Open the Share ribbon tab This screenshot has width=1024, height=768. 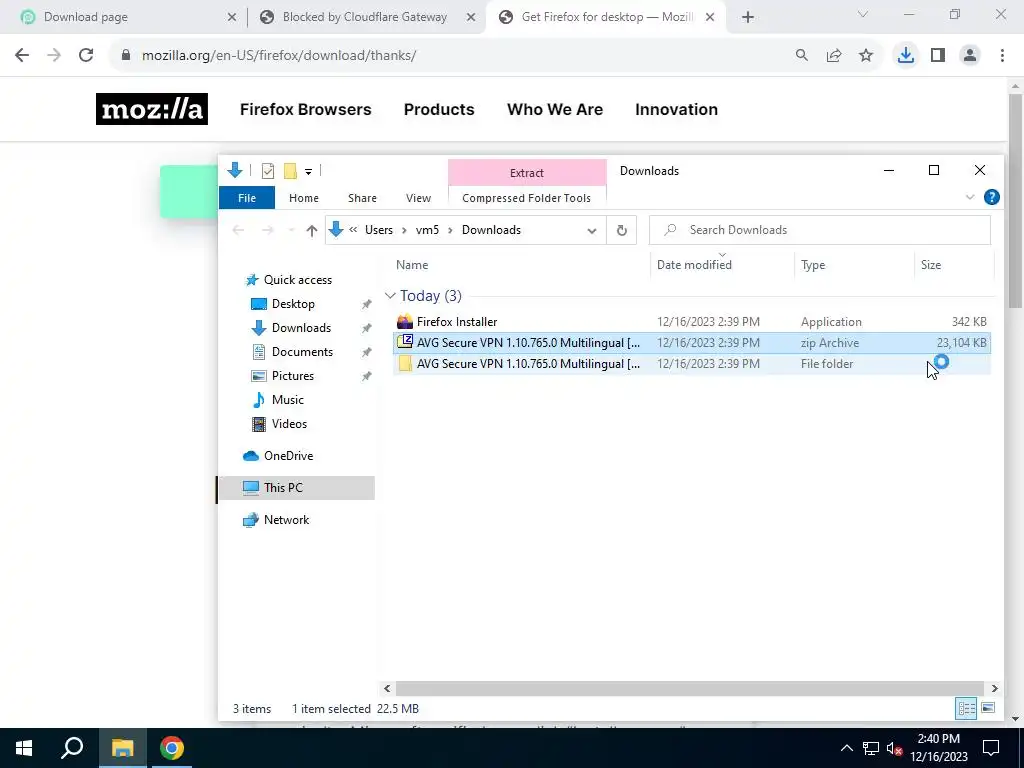362,198
